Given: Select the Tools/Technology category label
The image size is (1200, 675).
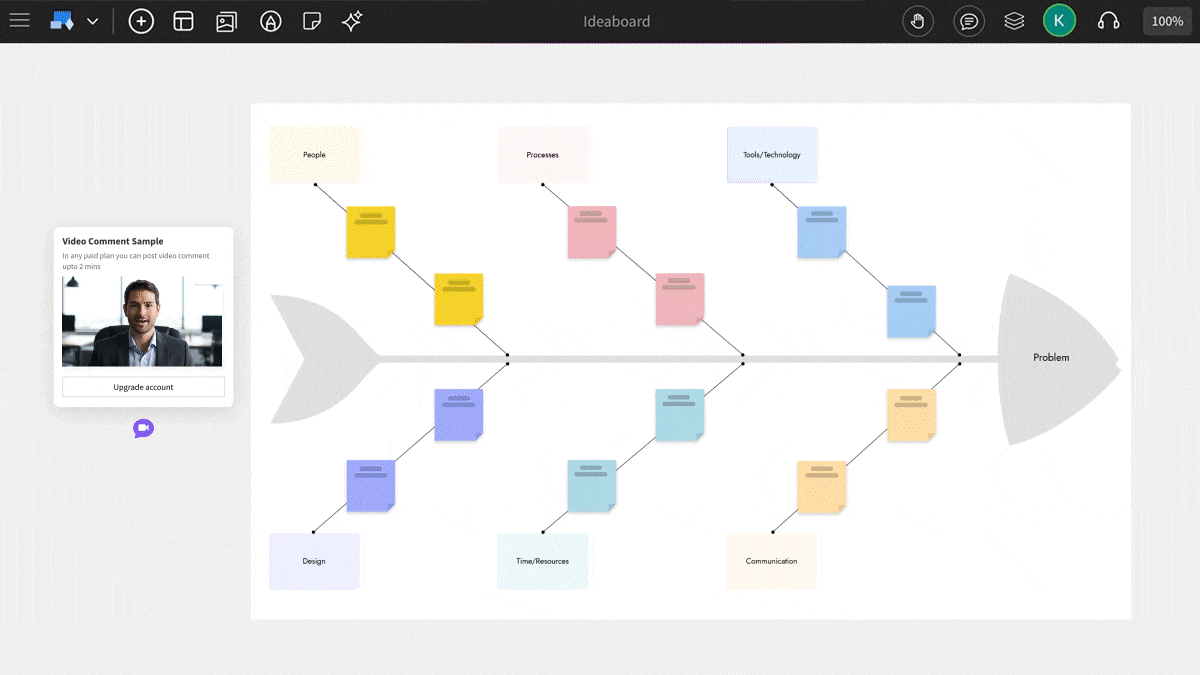Looking at the screenshot, I should pos(771,154).
